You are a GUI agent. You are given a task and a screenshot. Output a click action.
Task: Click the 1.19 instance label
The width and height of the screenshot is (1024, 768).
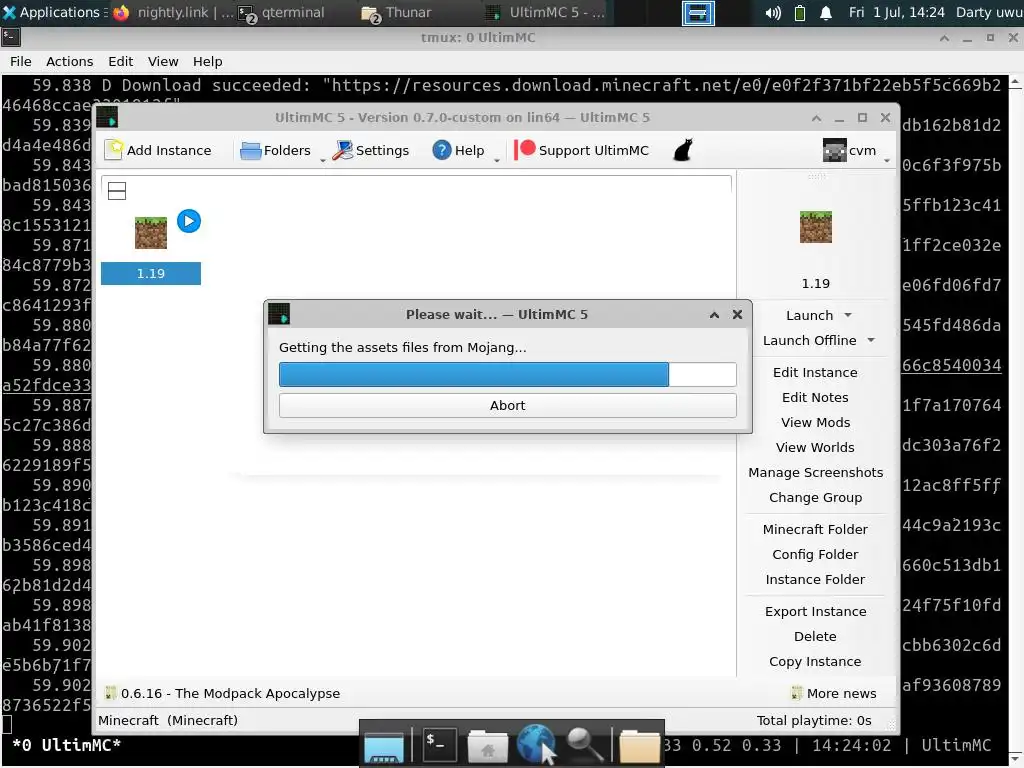(x=151, y=274)
